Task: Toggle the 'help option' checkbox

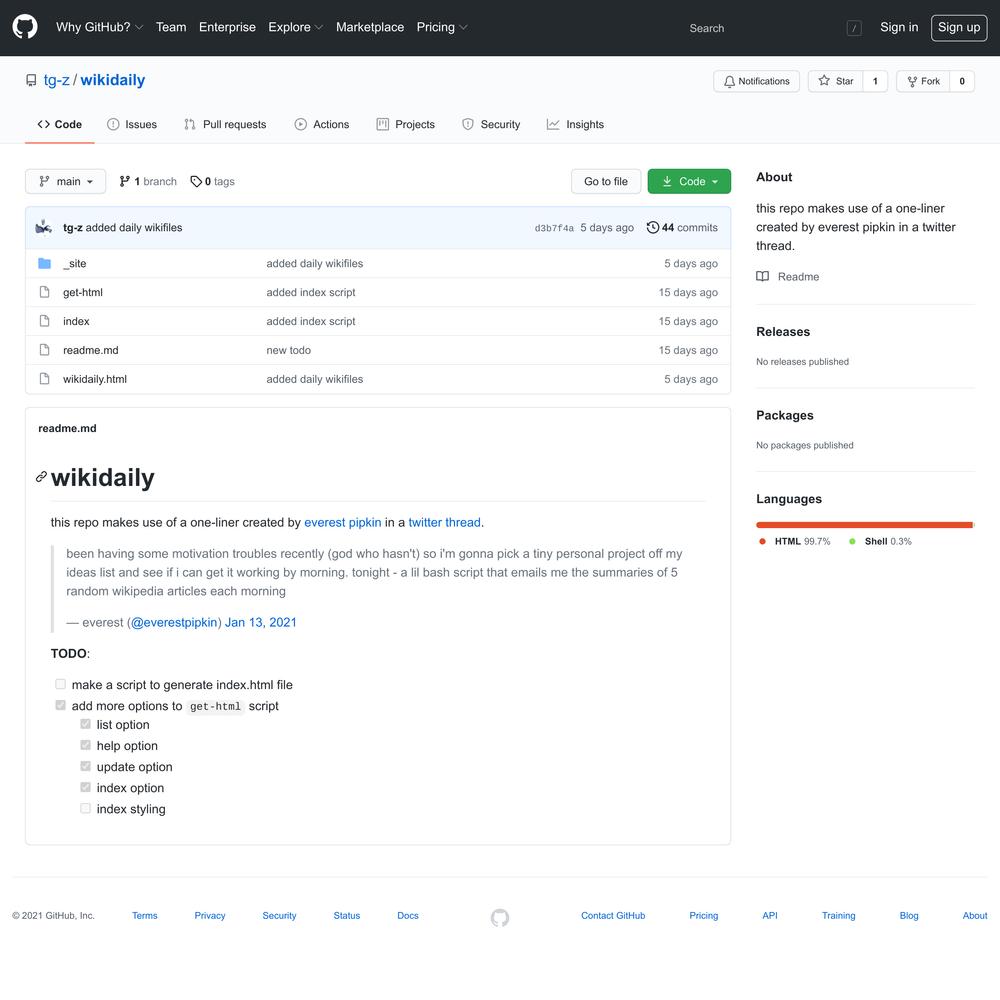Action: click(85, 745)
